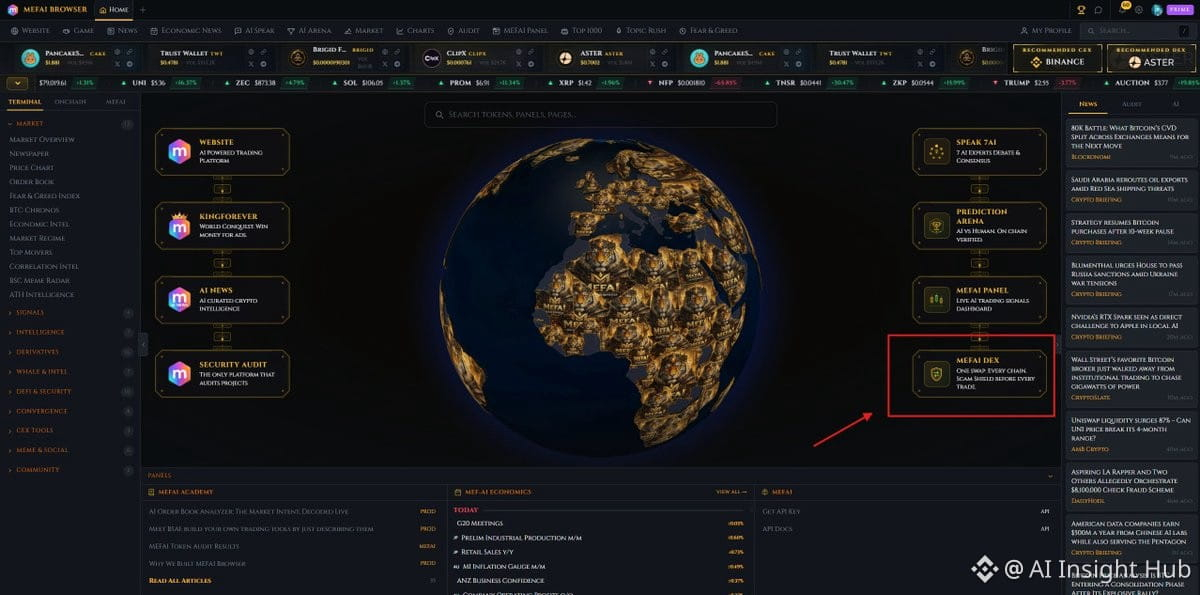Go to News in the top navigation bar
Image resolution: width=1200 pixels, height=595 pixels.
click(122, 31)
